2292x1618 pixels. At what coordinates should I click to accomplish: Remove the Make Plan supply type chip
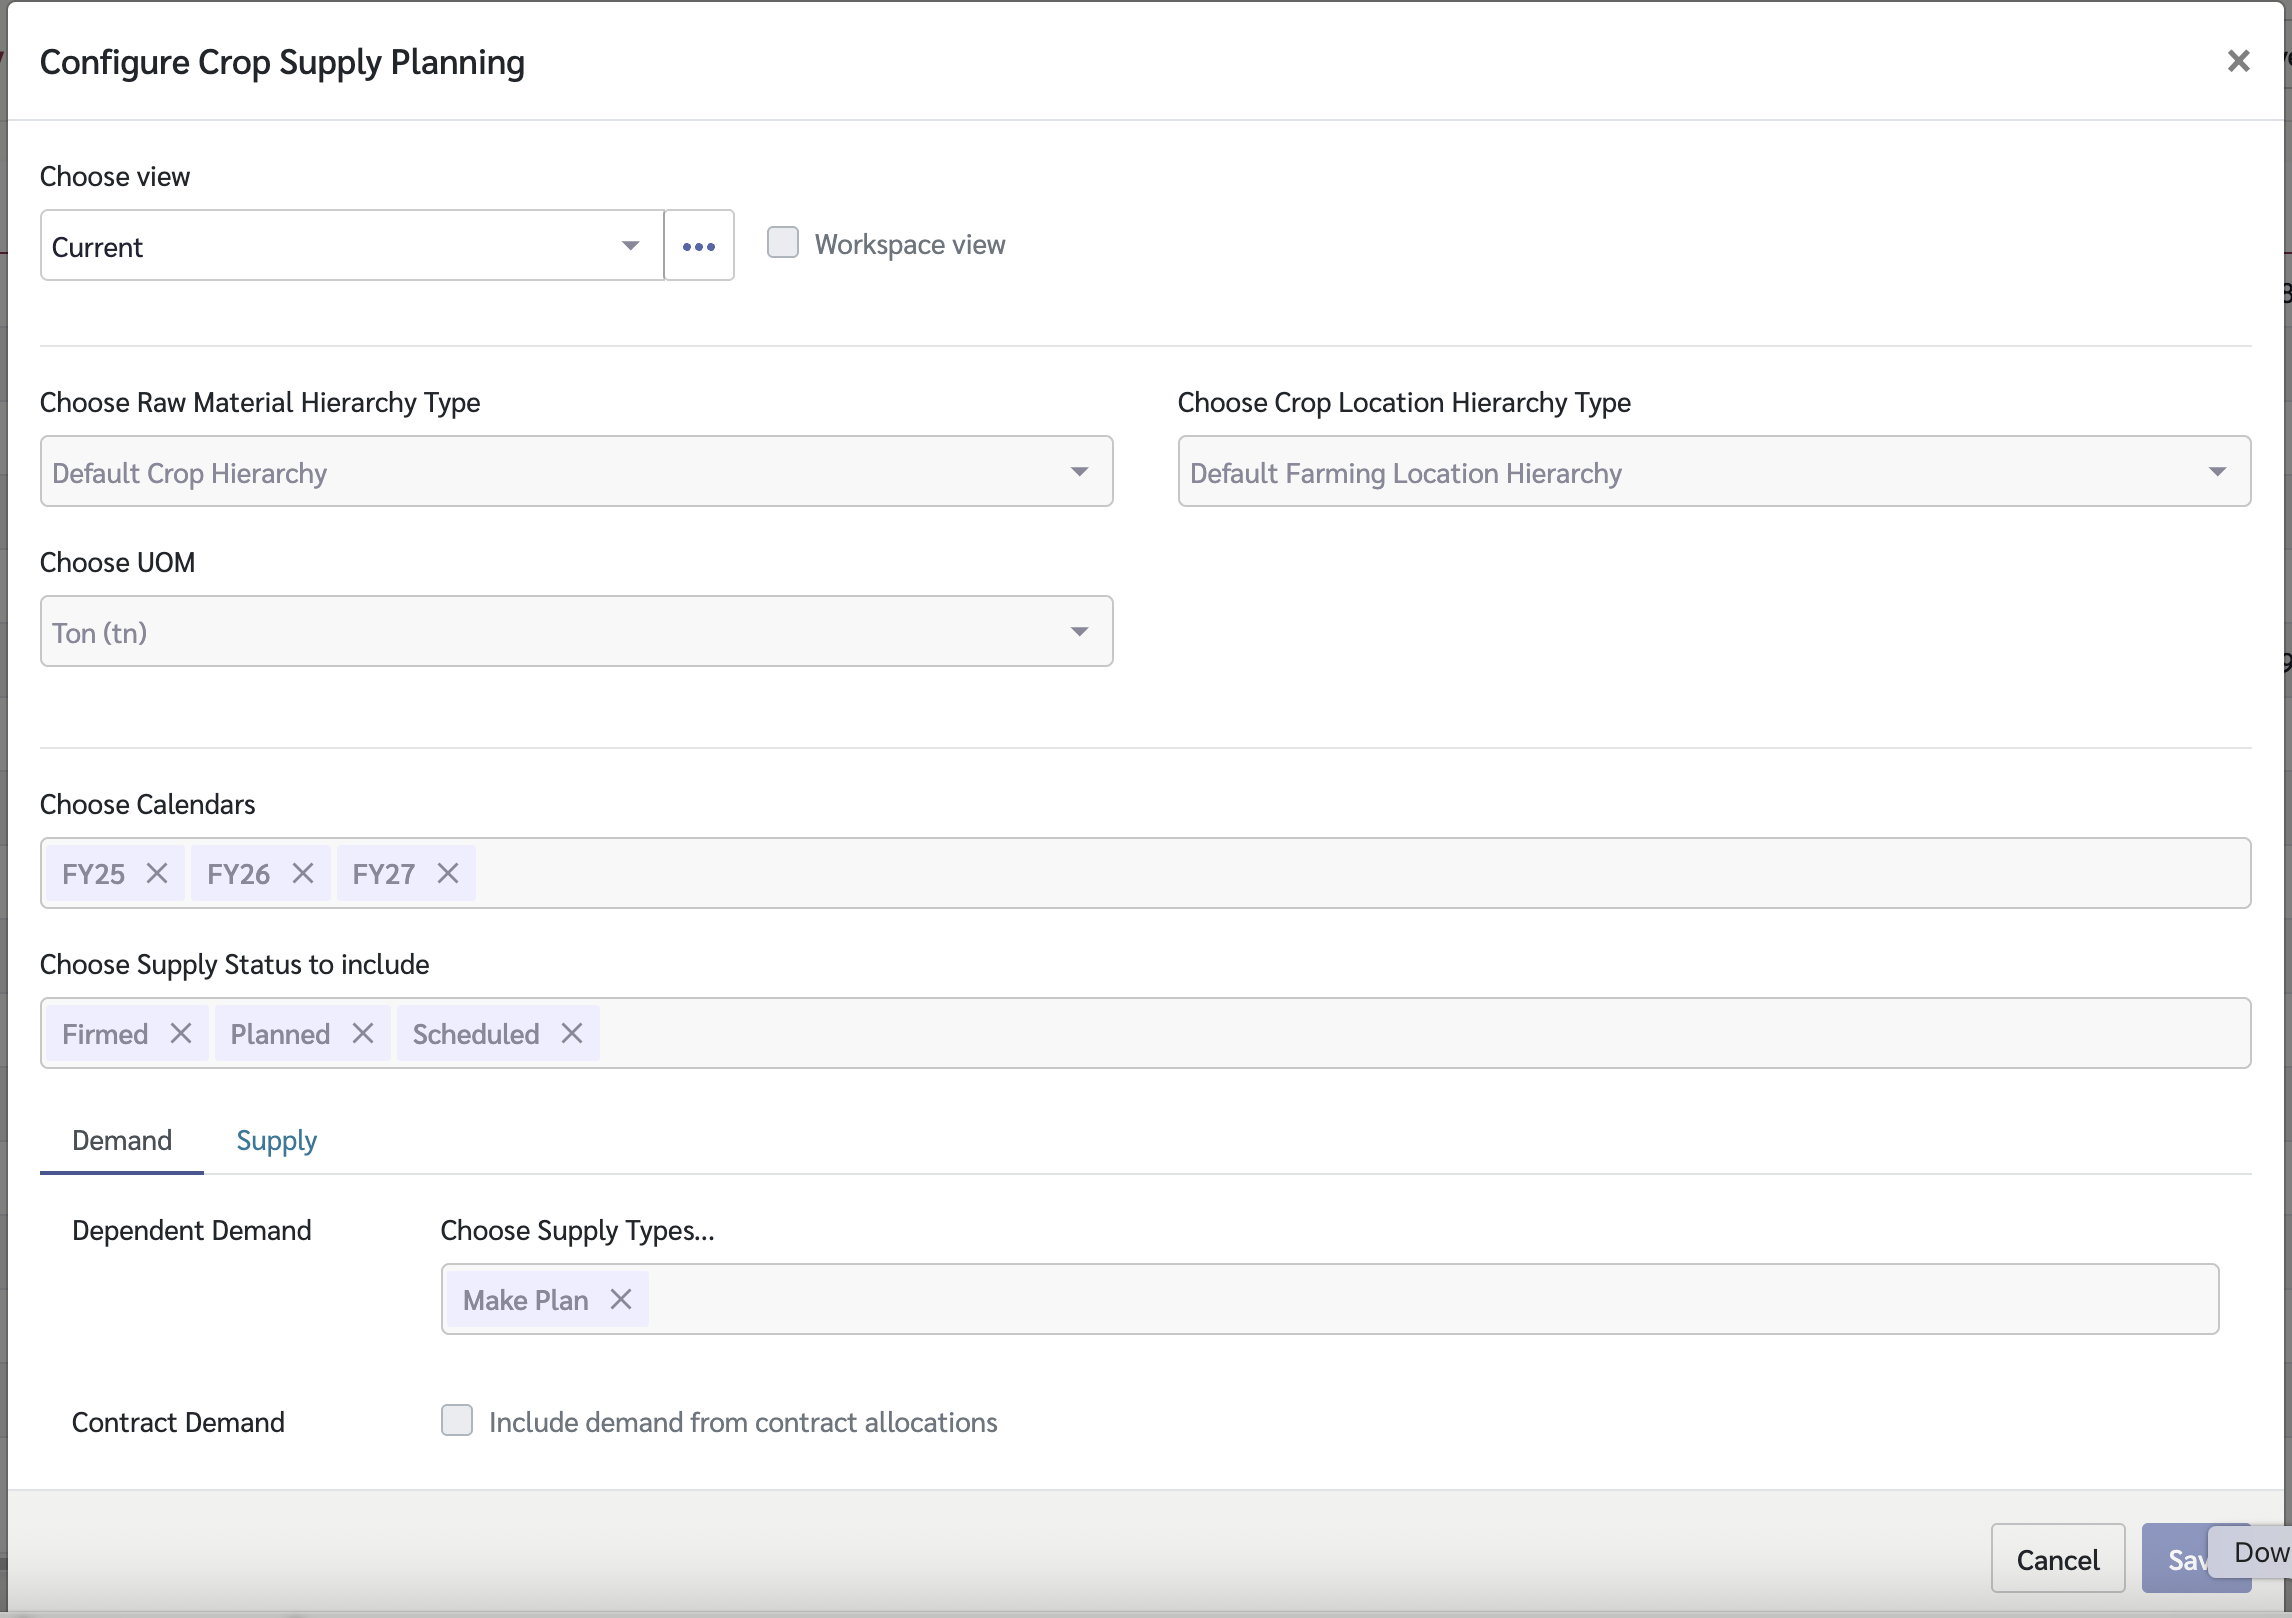pyautogui.click(x=620, y=1298)
